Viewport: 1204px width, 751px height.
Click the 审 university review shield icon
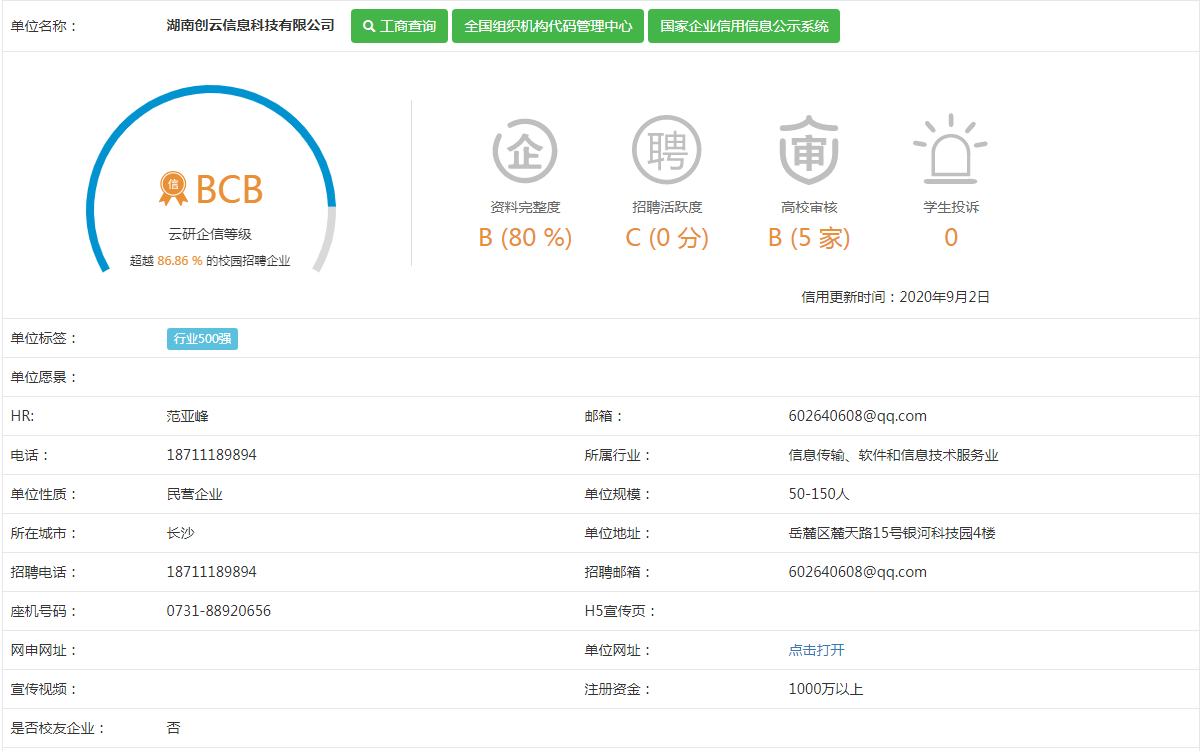pos(808,150)
